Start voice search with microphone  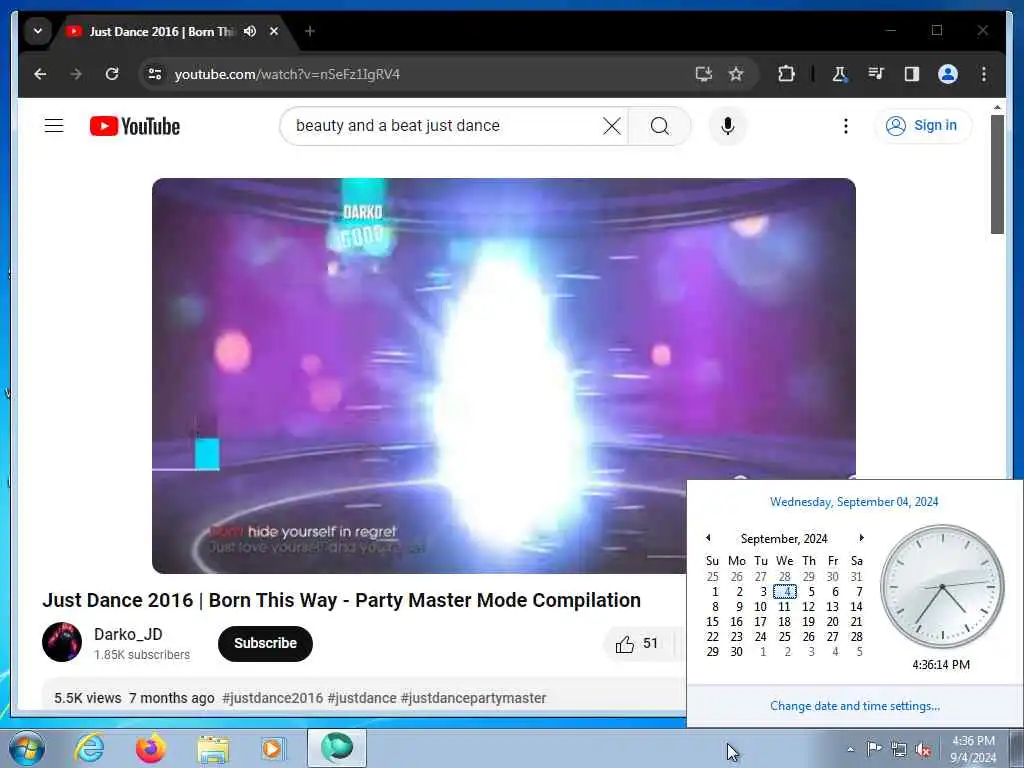(728, 125)
